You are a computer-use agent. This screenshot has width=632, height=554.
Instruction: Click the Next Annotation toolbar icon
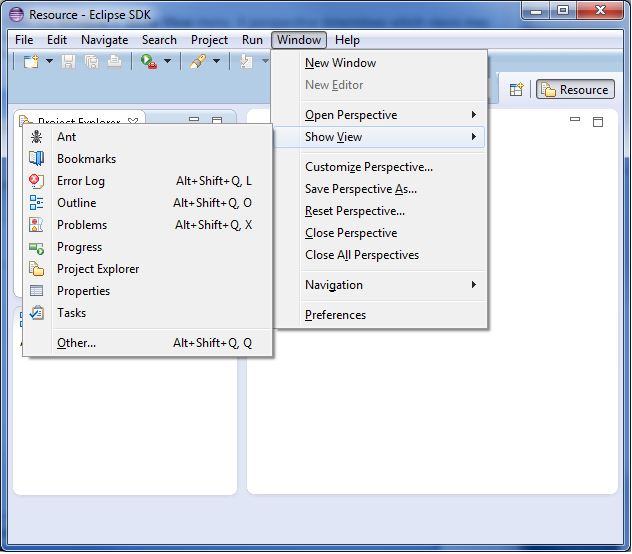tap(246, 62)
